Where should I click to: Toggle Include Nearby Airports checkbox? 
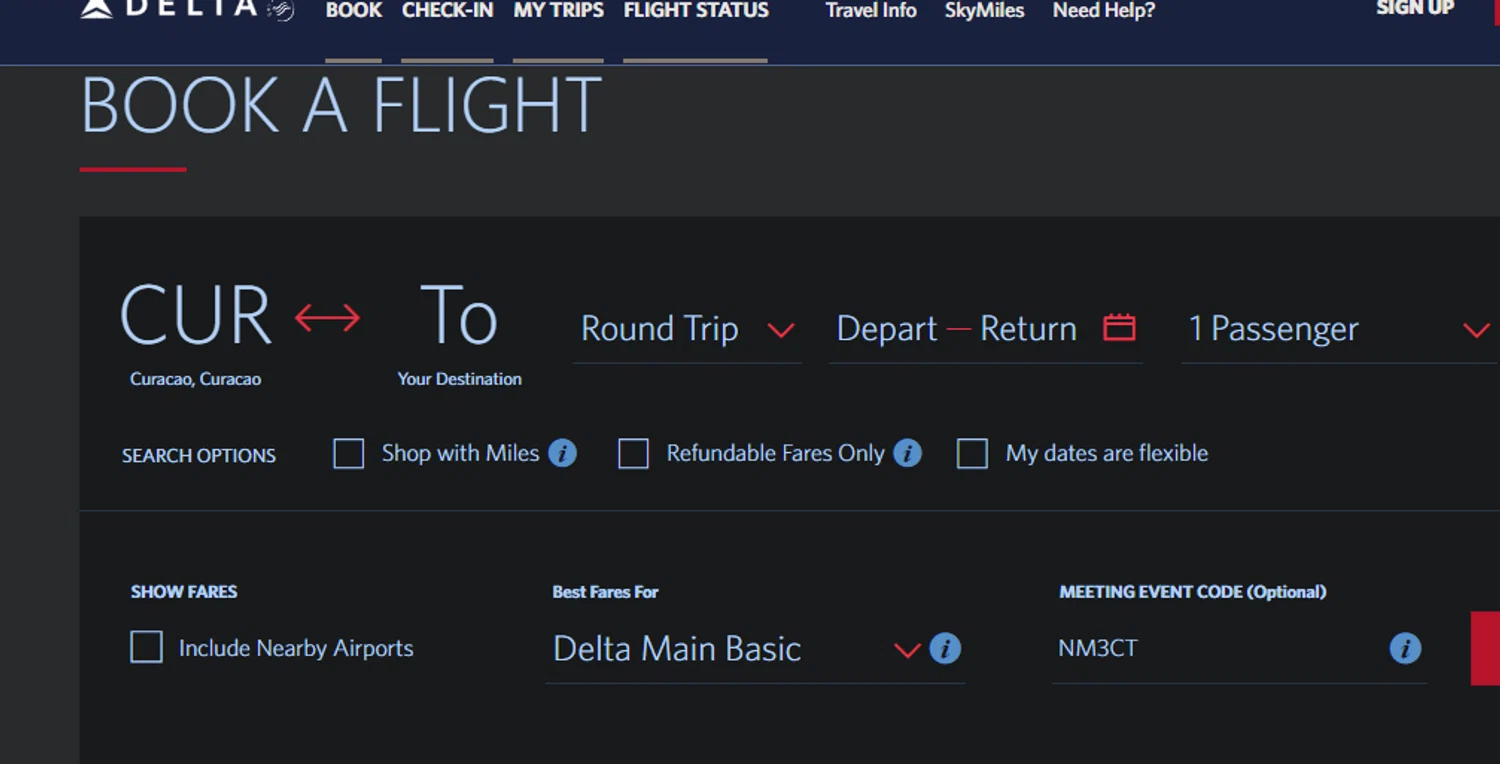[x=146, y=648]
